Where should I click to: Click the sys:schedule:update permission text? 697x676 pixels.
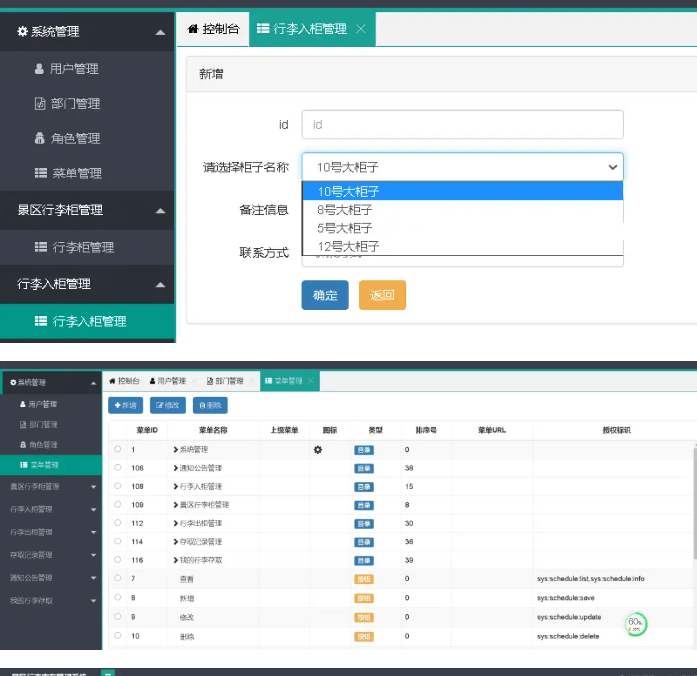(569, 617)
